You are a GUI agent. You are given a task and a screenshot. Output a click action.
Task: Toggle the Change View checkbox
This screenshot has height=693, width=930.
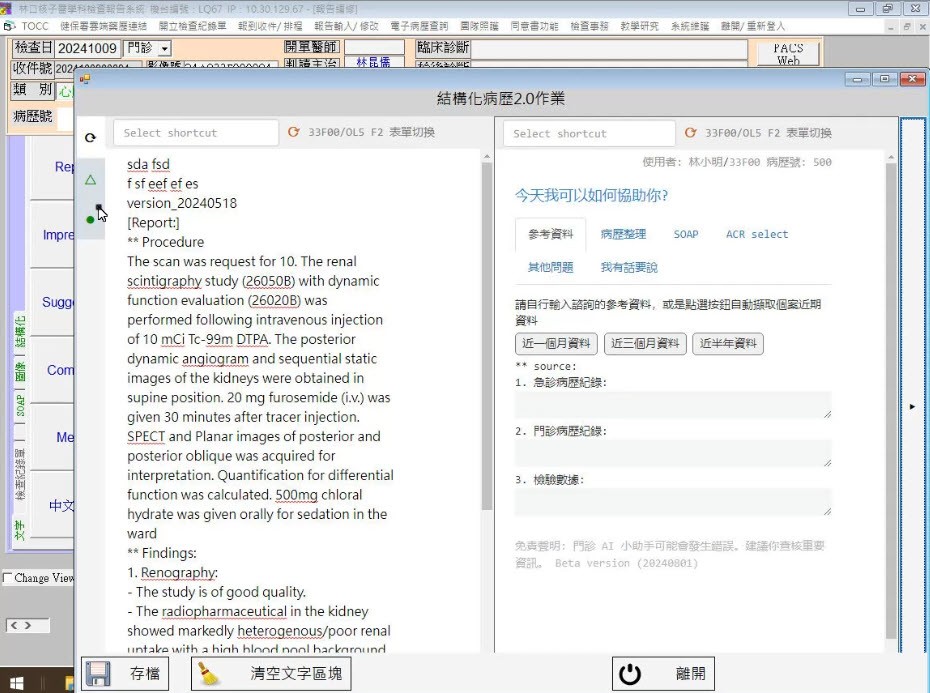[8, 578]
